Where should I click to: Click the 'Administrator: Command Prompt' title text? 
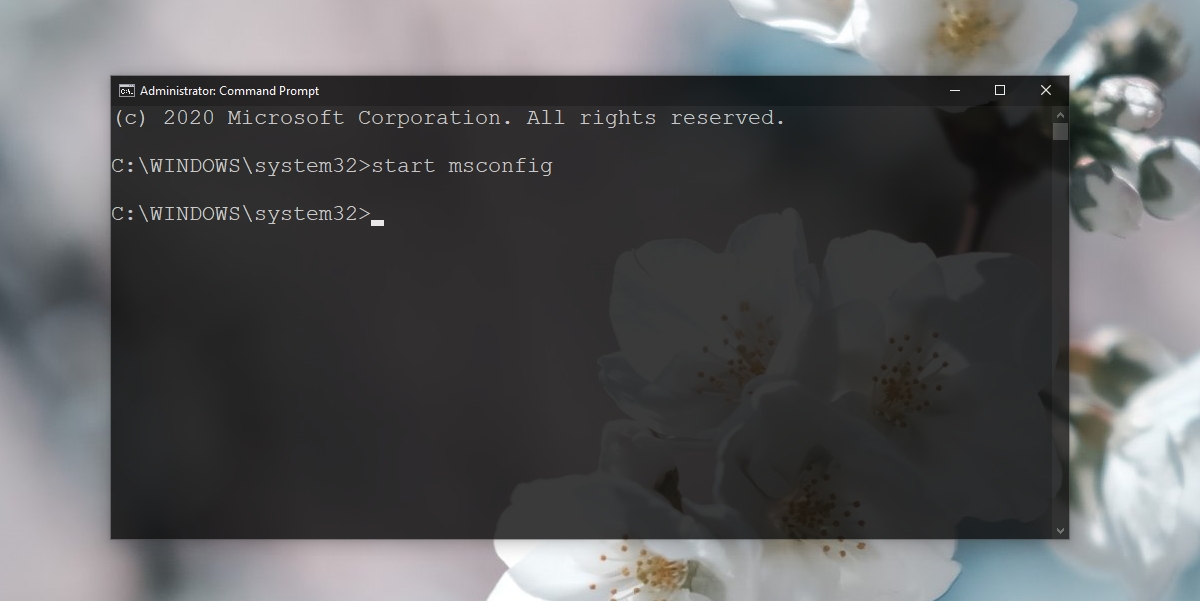point(229,91)
